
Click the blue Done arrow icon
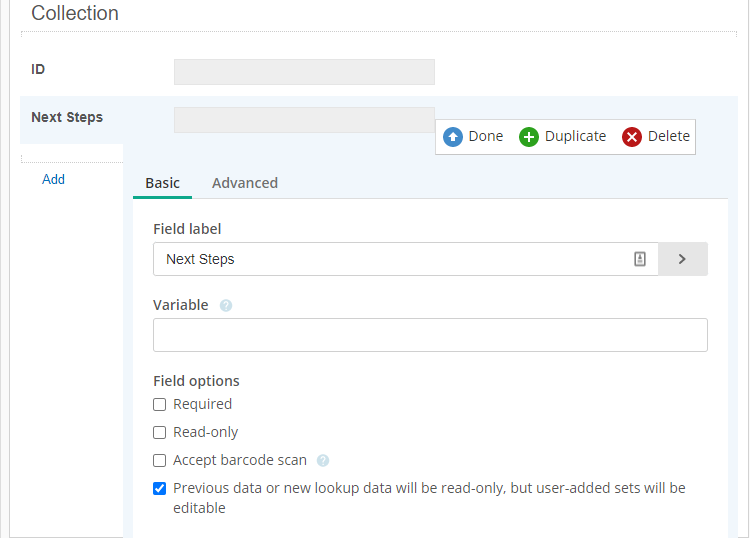pos(452,137)
